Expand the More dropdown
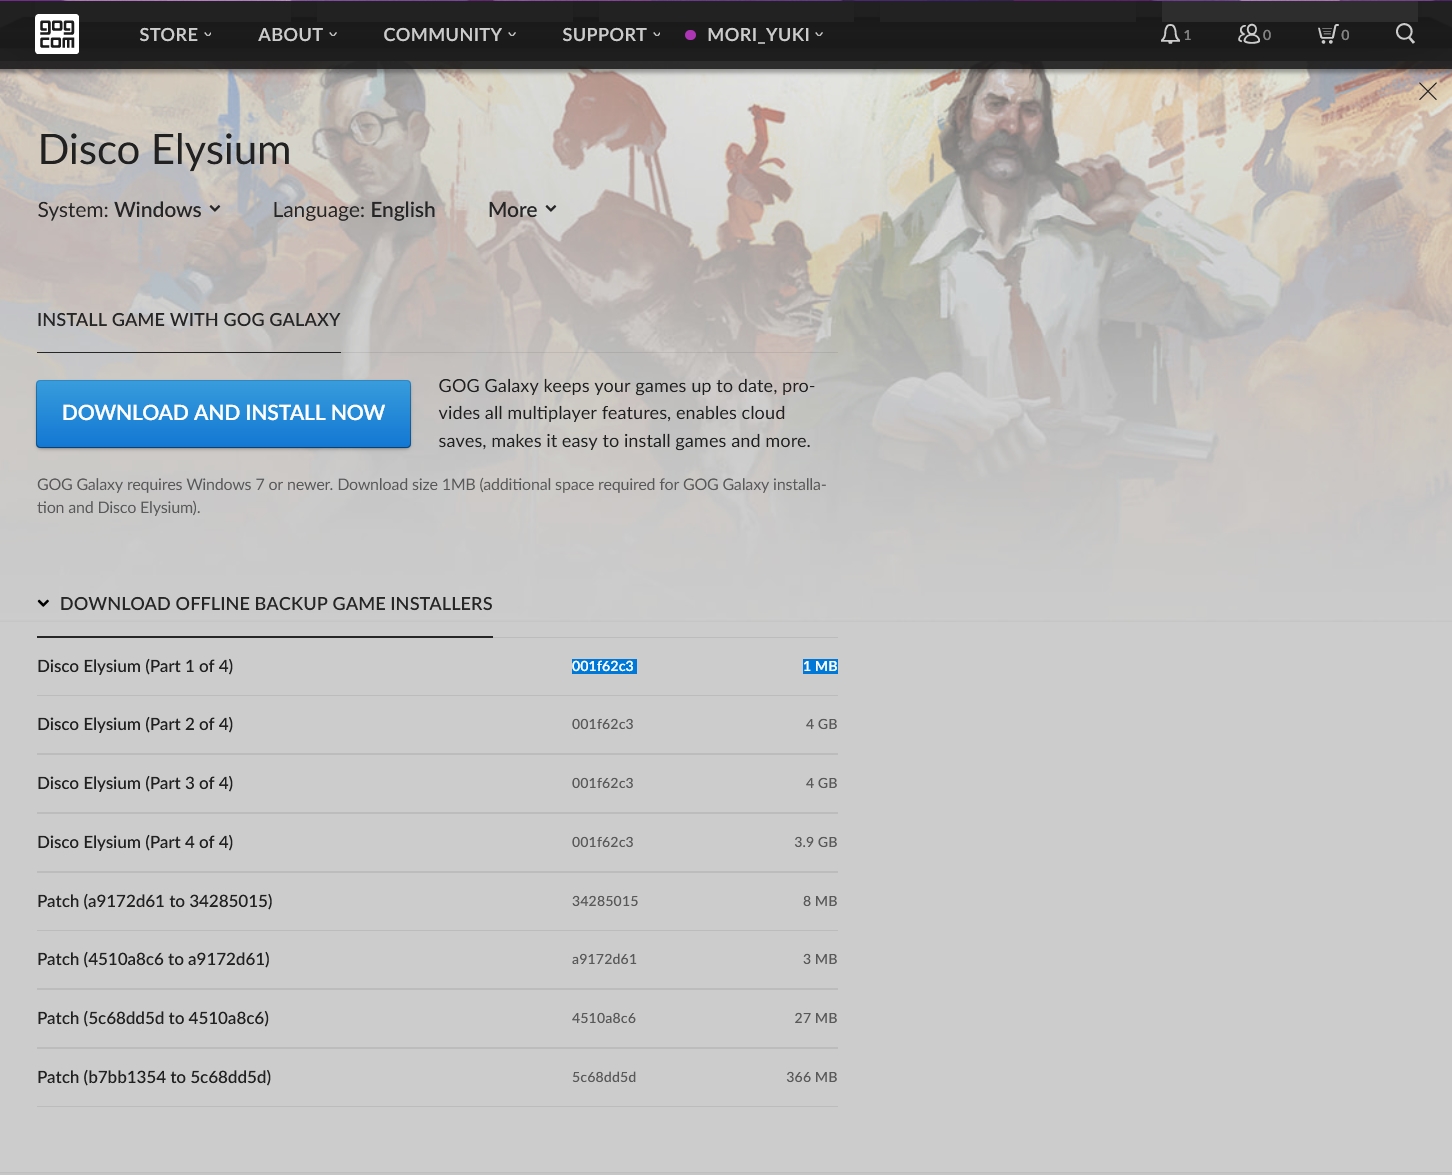 (x=522, y=210)
